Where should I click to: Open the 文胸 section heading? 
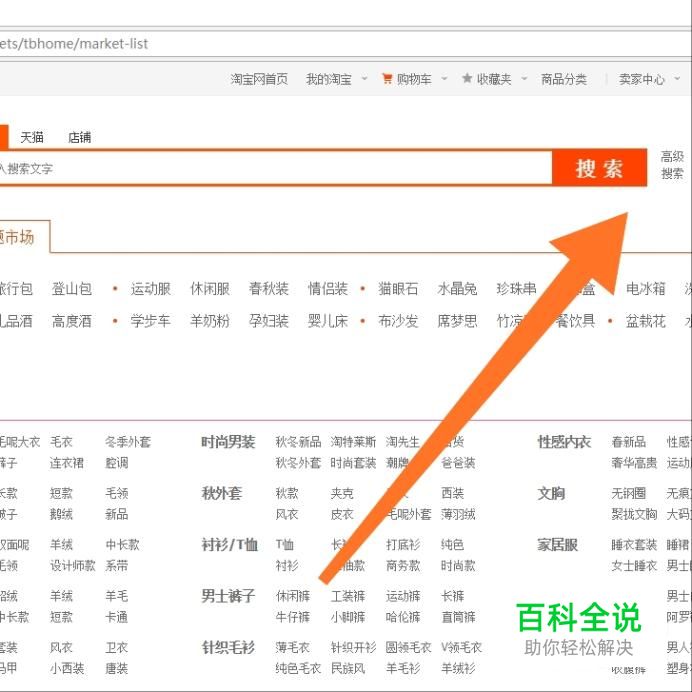point(551,493)
